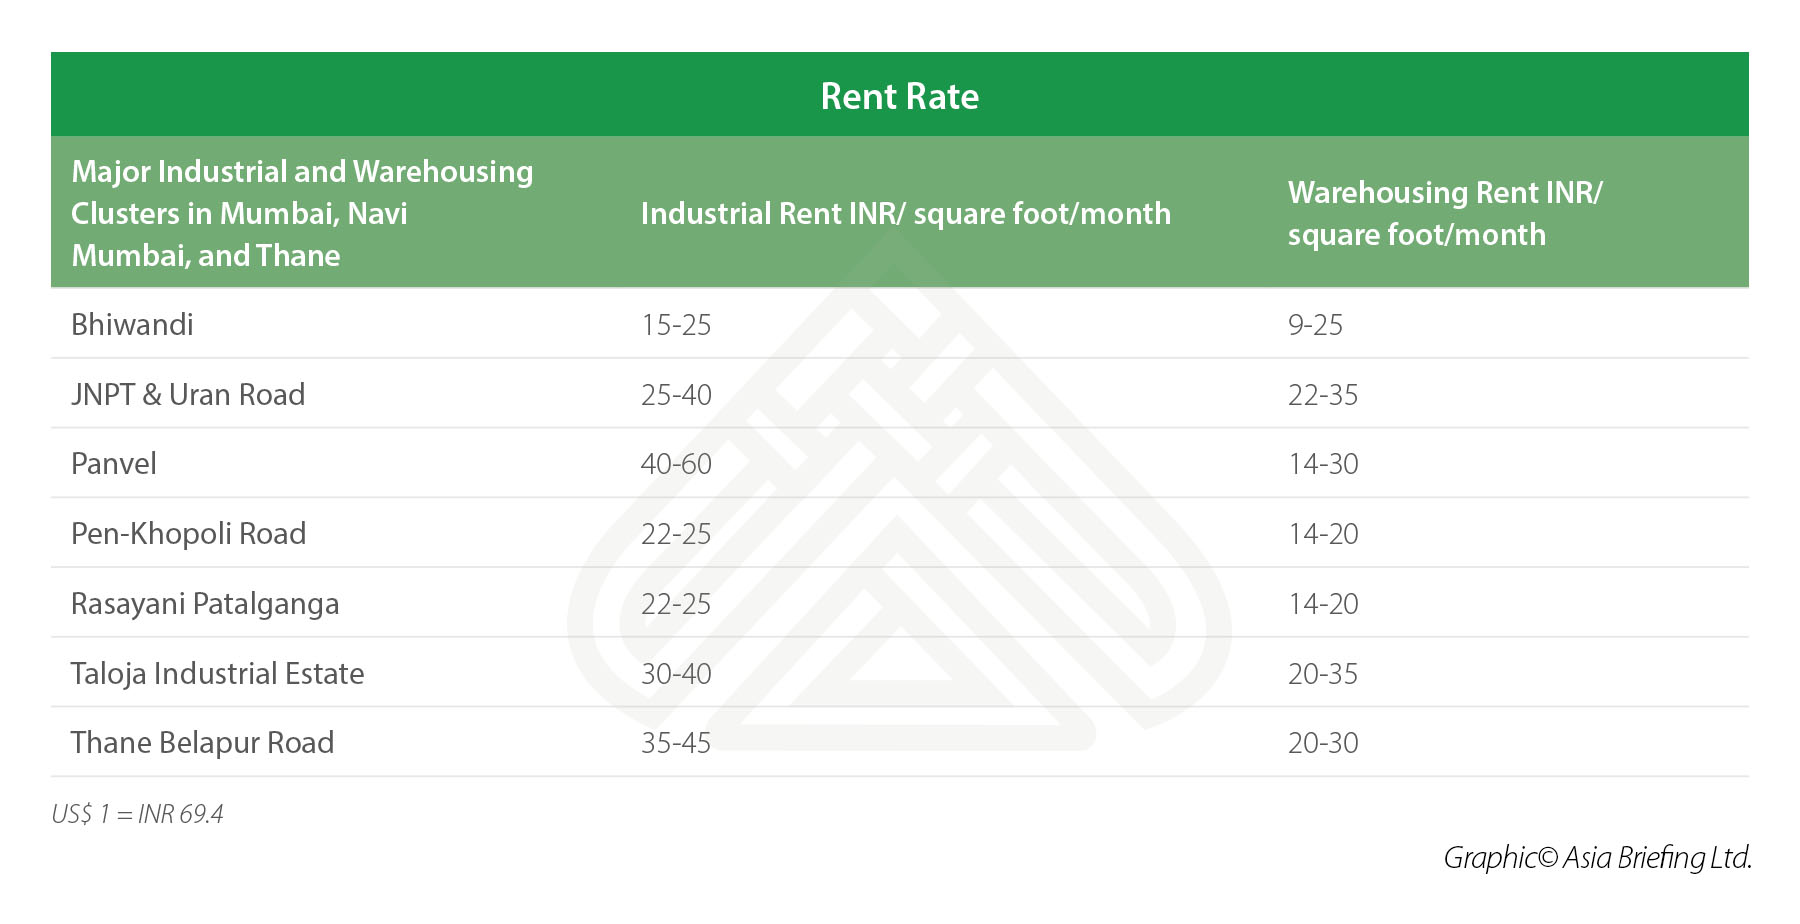The width and height of the screenshot is (1800, 924).
Task: Click the 'Warehousing Rent INR/ square foot/month' header
Action: tap(1444, 213)
